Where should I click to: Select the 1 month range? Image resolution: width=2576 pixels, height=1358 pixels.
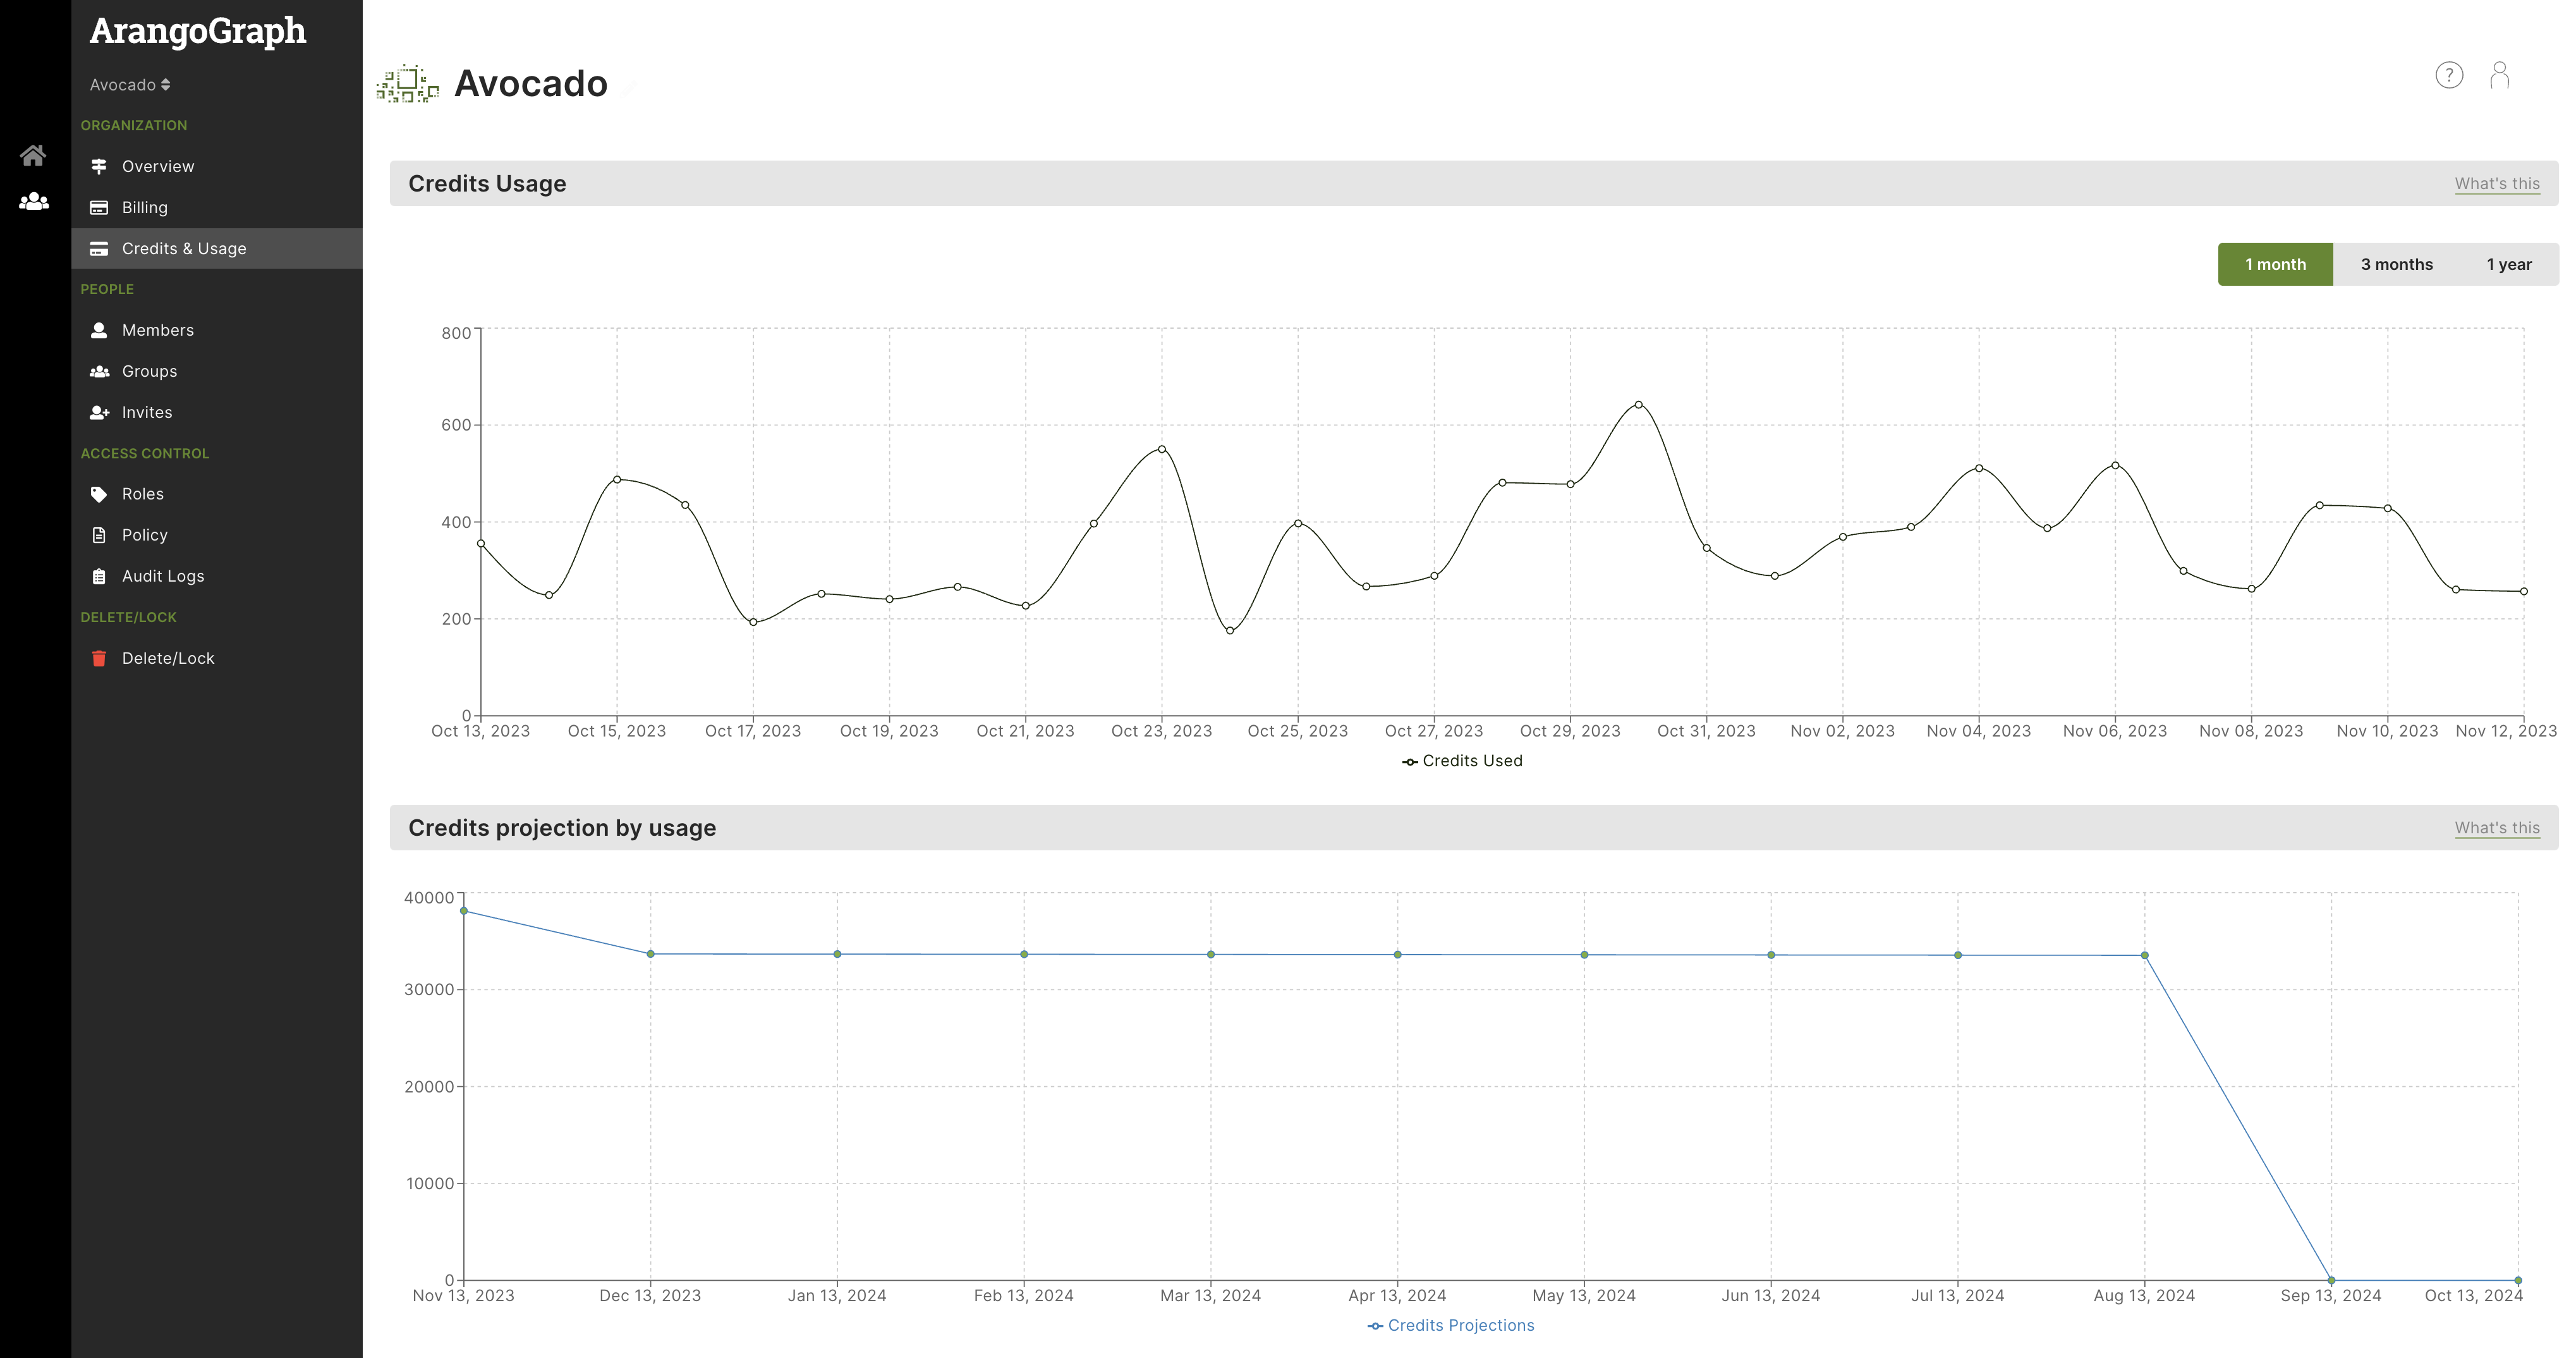pyautogui.click(x=2275, y=264)
